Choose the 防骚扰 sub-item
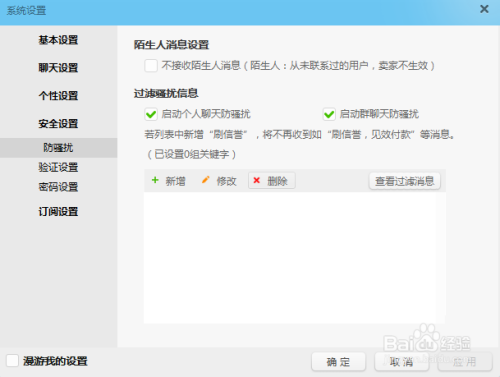Screen dimensions: 500x377 click(58, 148)
